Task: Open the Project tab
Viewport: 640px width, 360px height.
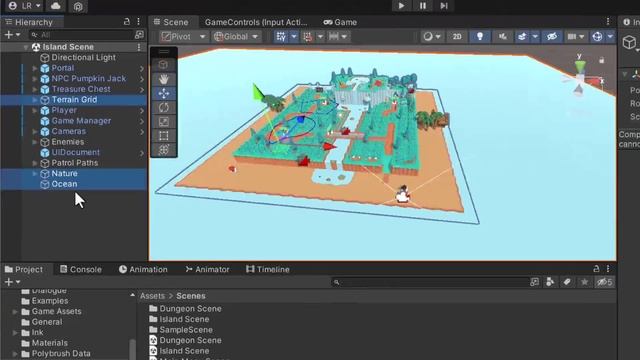Action: (x=24, y=269)
